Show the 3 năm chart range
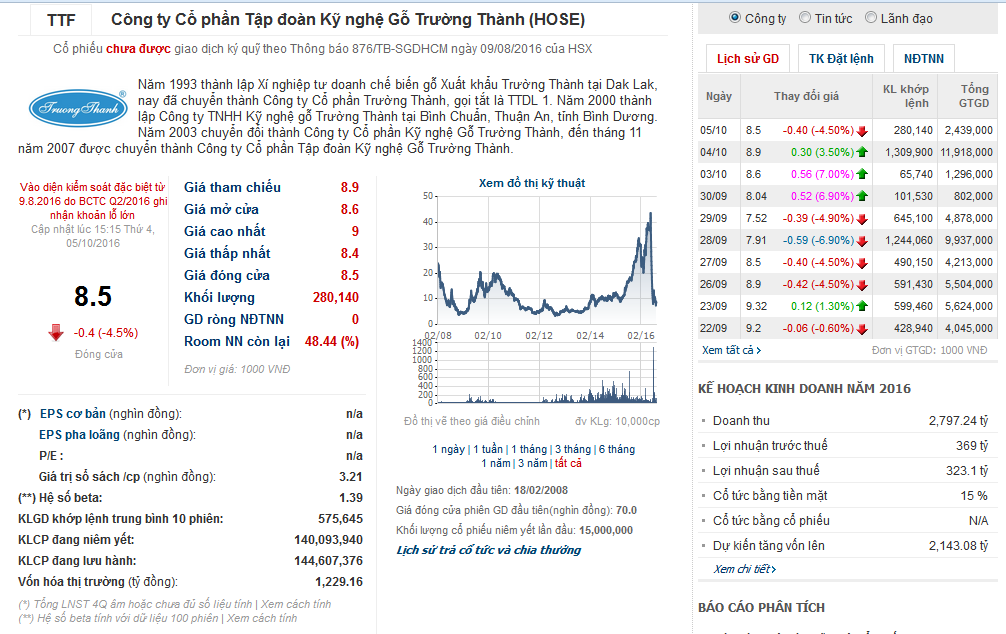1006x634 pixels. [x=533, y=463]
